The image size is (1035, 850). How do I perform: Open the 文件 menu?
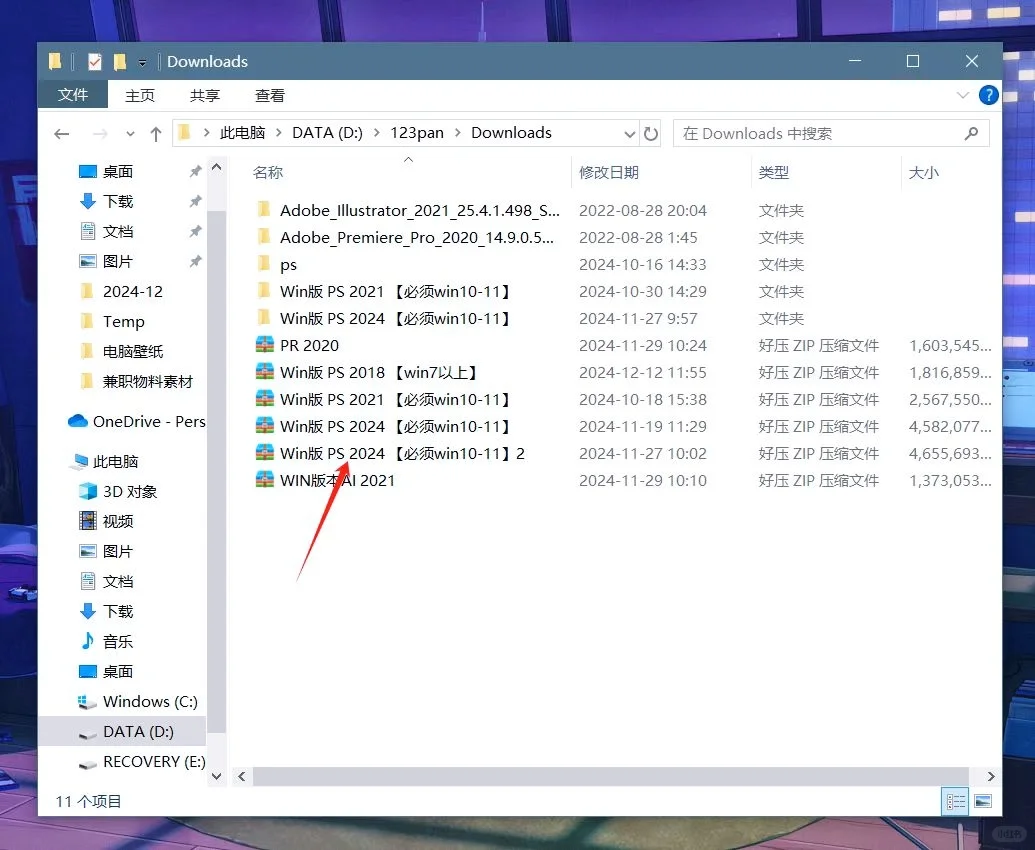pyautogui.click(x=72, y=95)
